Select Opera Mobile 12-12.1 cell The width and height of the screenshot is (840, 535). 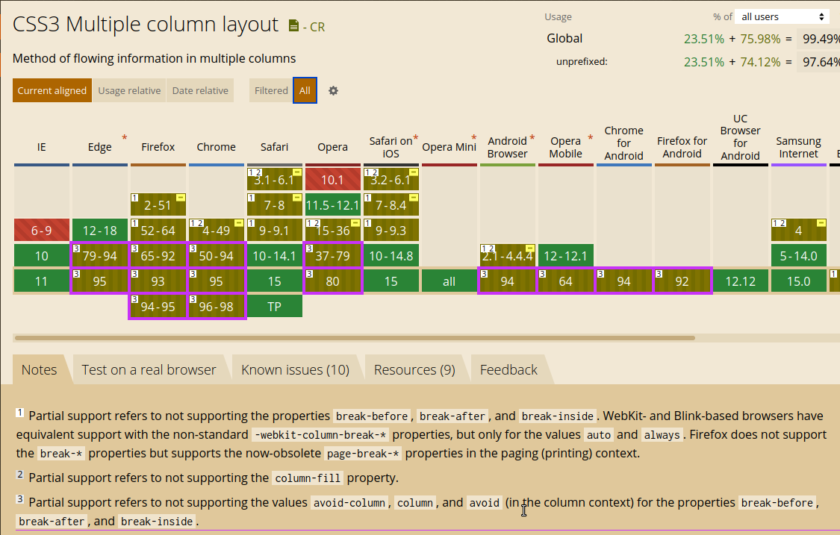566,256
